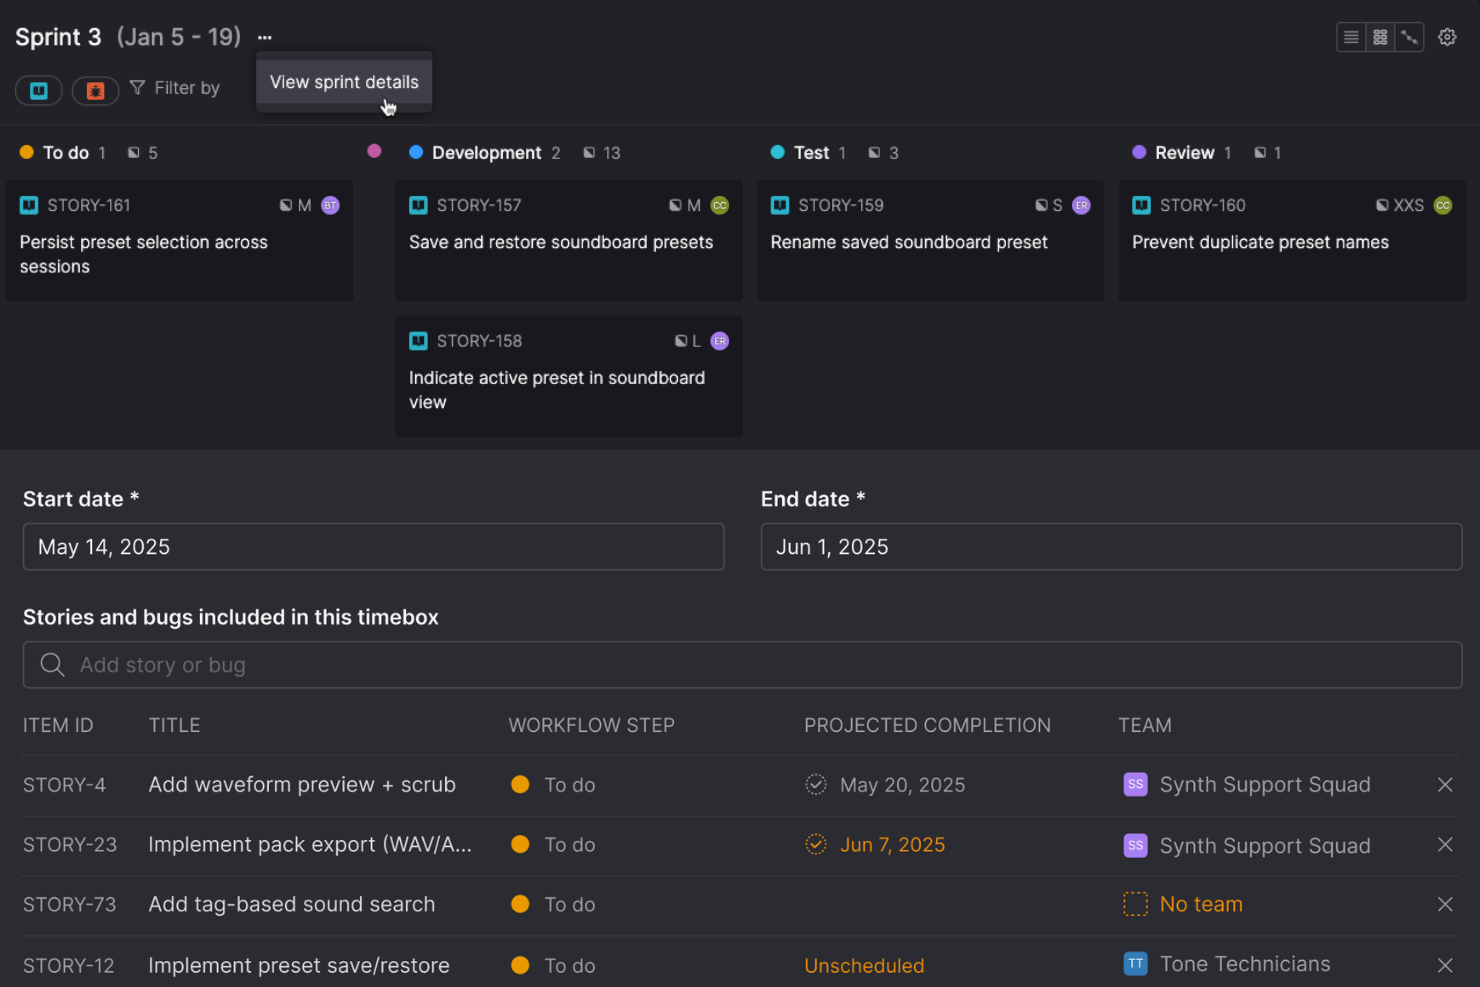The image size is (1480, 987).
Task: Open card Save and restore soundboard presets
Action: tap(569, 240)
